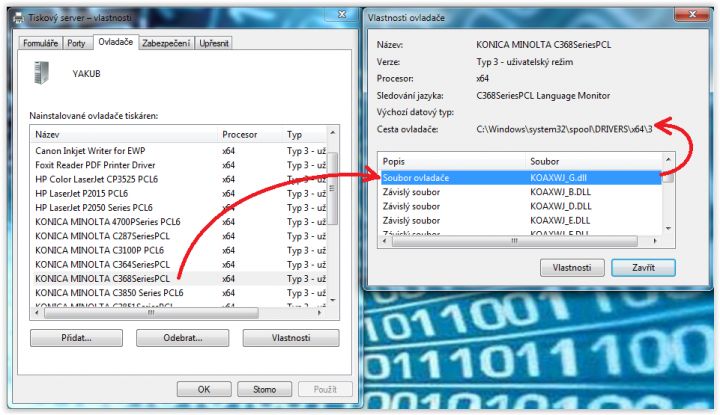The width and height of the screenshot is (720, 415).
Task: Click the Odebrat... button
Action: (x=182, y=338)
